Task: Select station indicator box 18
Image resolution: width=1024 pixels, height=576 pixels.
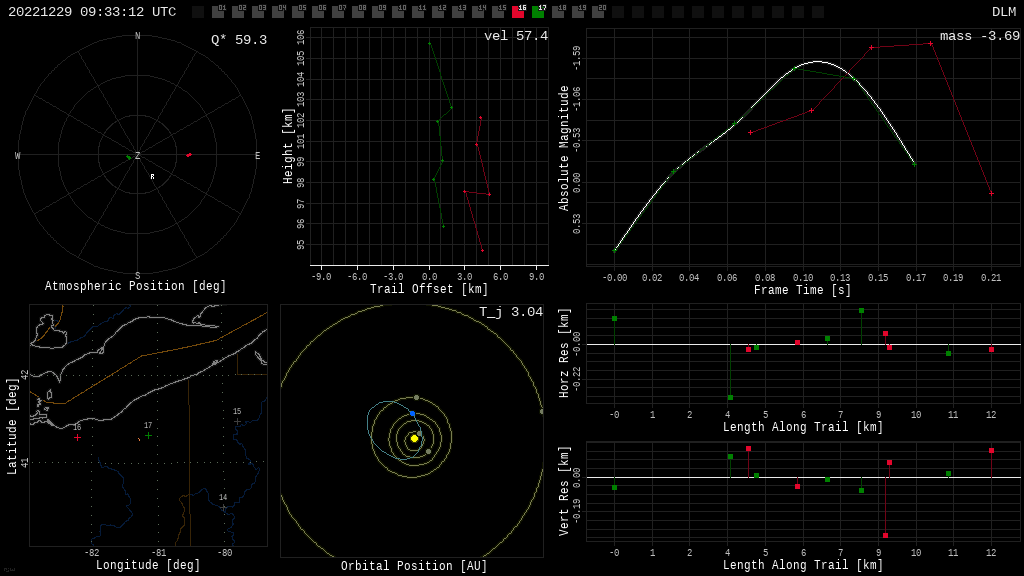Action: coord(558,11)
